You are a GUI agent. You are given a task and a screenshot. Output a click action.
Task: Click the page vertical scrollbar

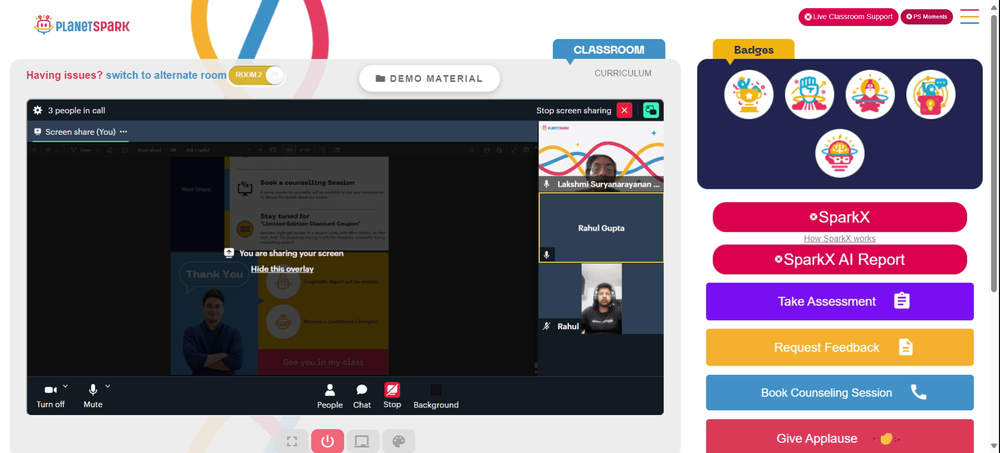coord(995,153)
